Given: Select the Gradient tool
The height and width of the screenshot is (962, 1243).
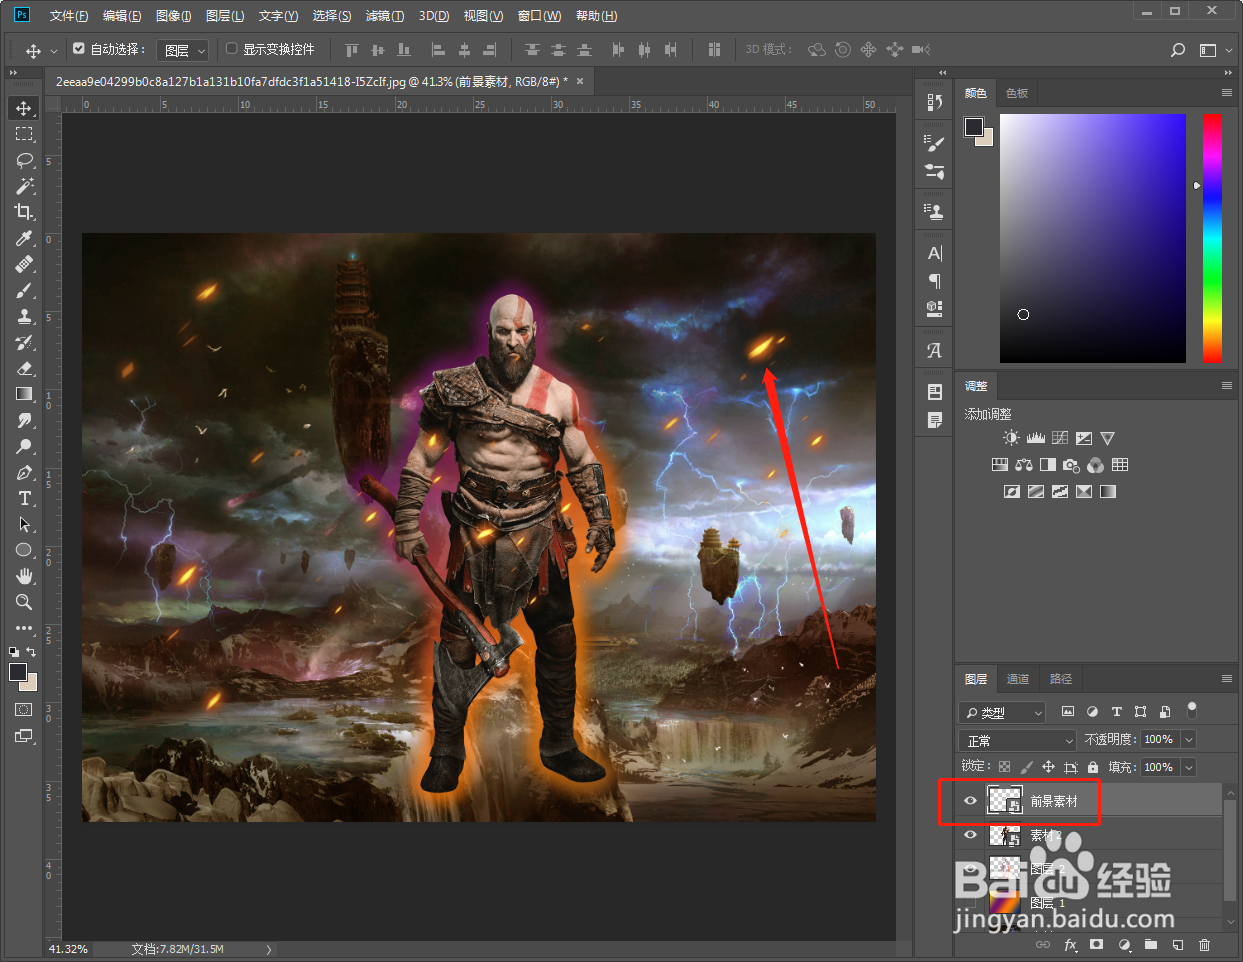Looking at the screenshot, I should point(24,394).
